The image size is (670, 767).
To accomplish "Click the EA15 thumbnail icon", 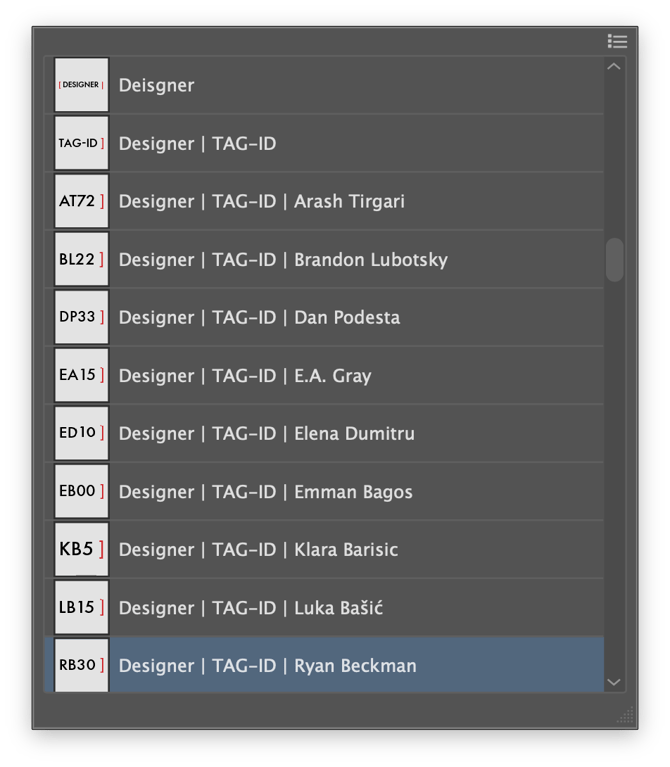I will tap(81, 375).
